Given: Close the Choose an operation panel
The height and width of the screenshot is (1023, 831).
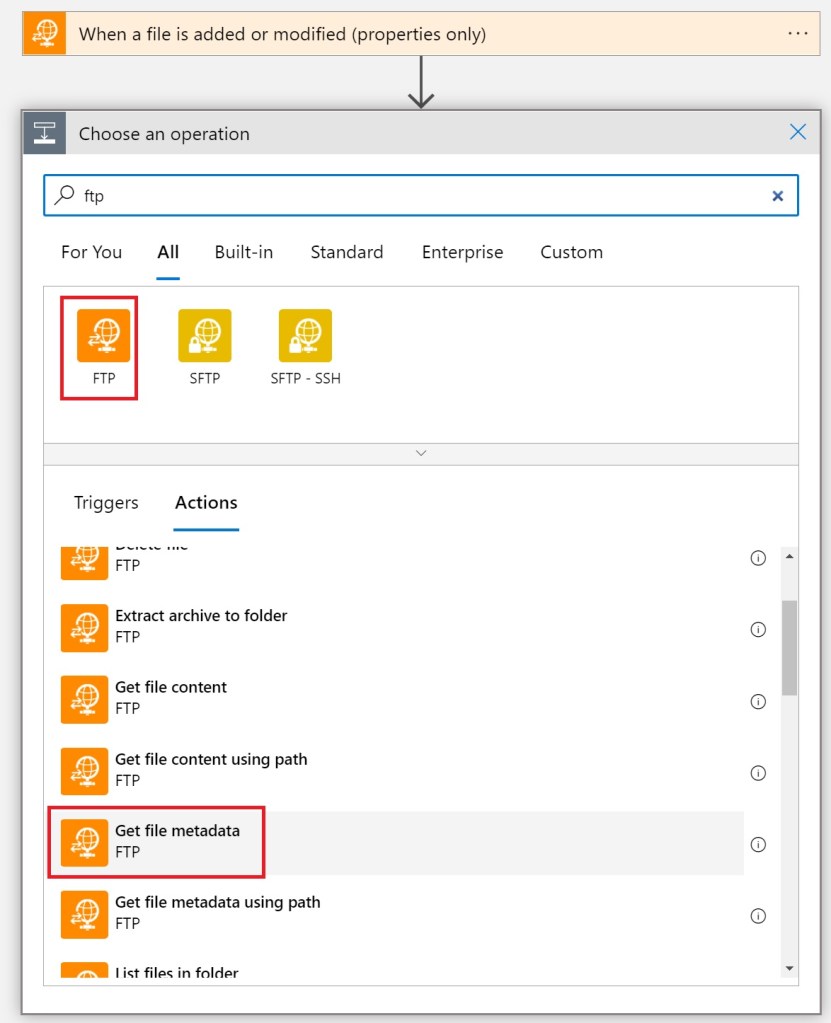Looking at the screenshot, I should pyautogui.click(x=797, y=132).
